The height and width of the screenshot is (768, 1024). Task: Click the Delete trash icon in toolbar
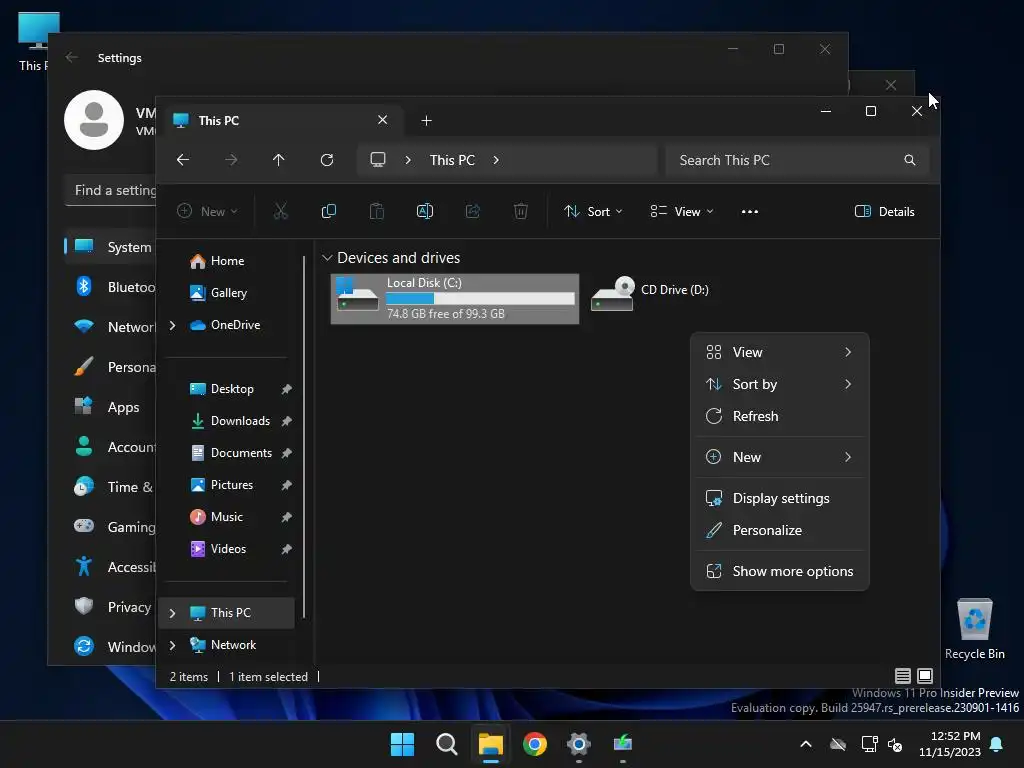(x=520, y=211)
